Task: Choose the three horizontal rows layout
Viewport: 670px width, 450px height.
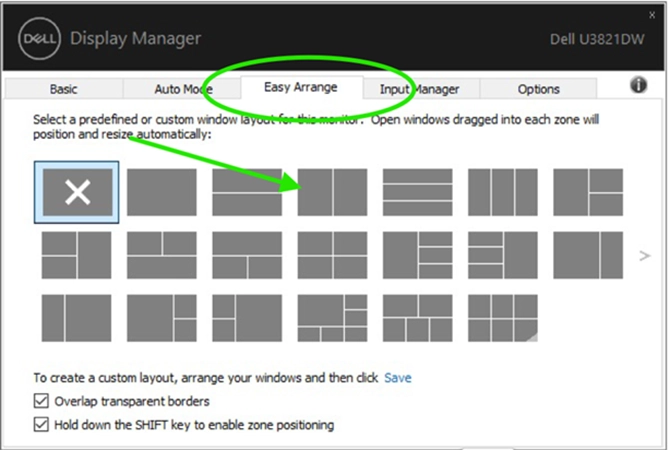Action: click(417, 192)
